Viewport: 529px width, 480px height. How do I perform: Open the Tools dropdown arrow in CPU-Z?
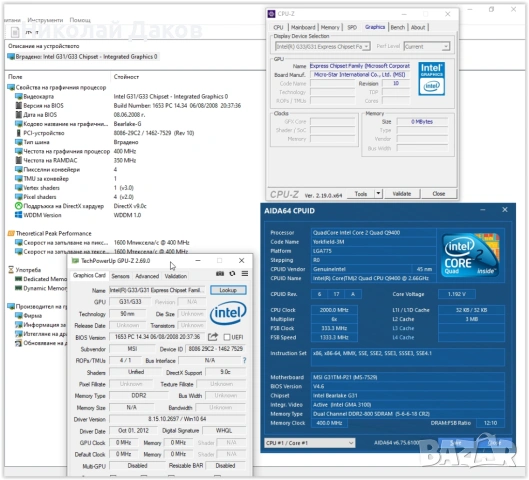[x=379, y=194]
